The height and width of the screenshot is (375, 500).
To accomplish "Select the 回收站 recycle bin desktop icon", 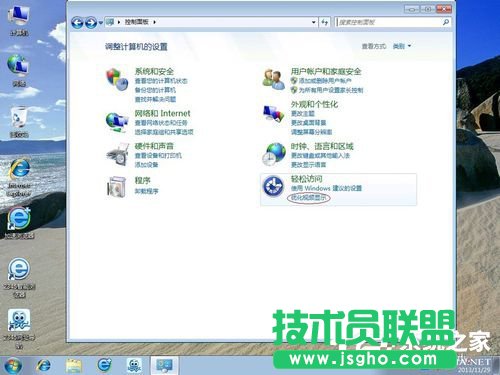I will point(19,122).
